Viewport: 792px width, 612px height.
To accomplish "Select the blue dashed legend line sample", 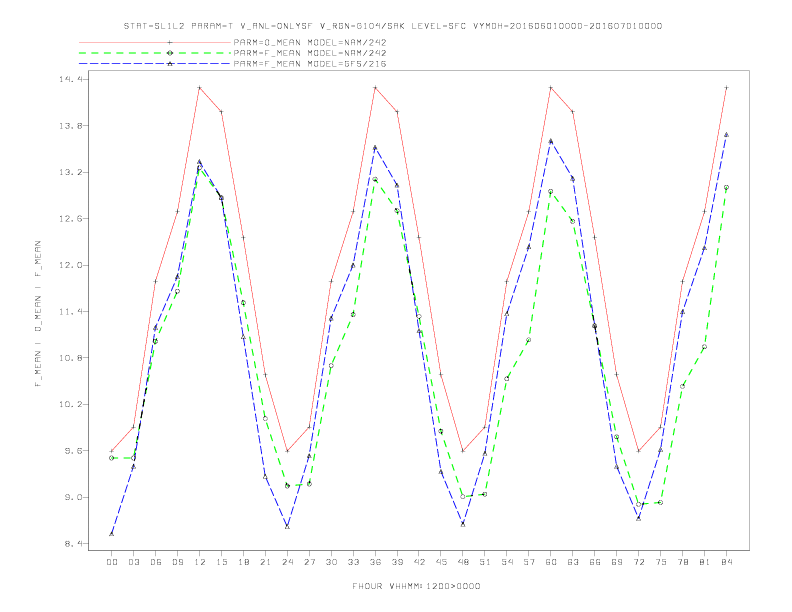I will coord(155,64).
